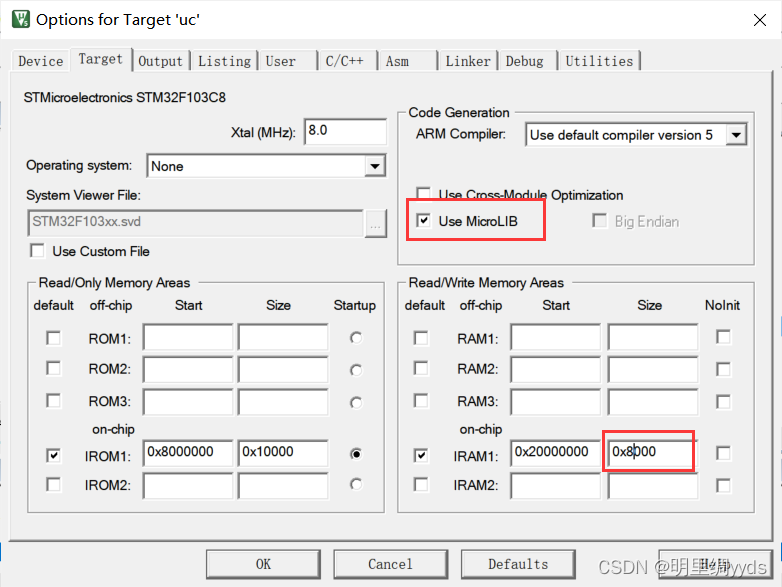Click the STM32F103xx.svd file field

[195, 222]
